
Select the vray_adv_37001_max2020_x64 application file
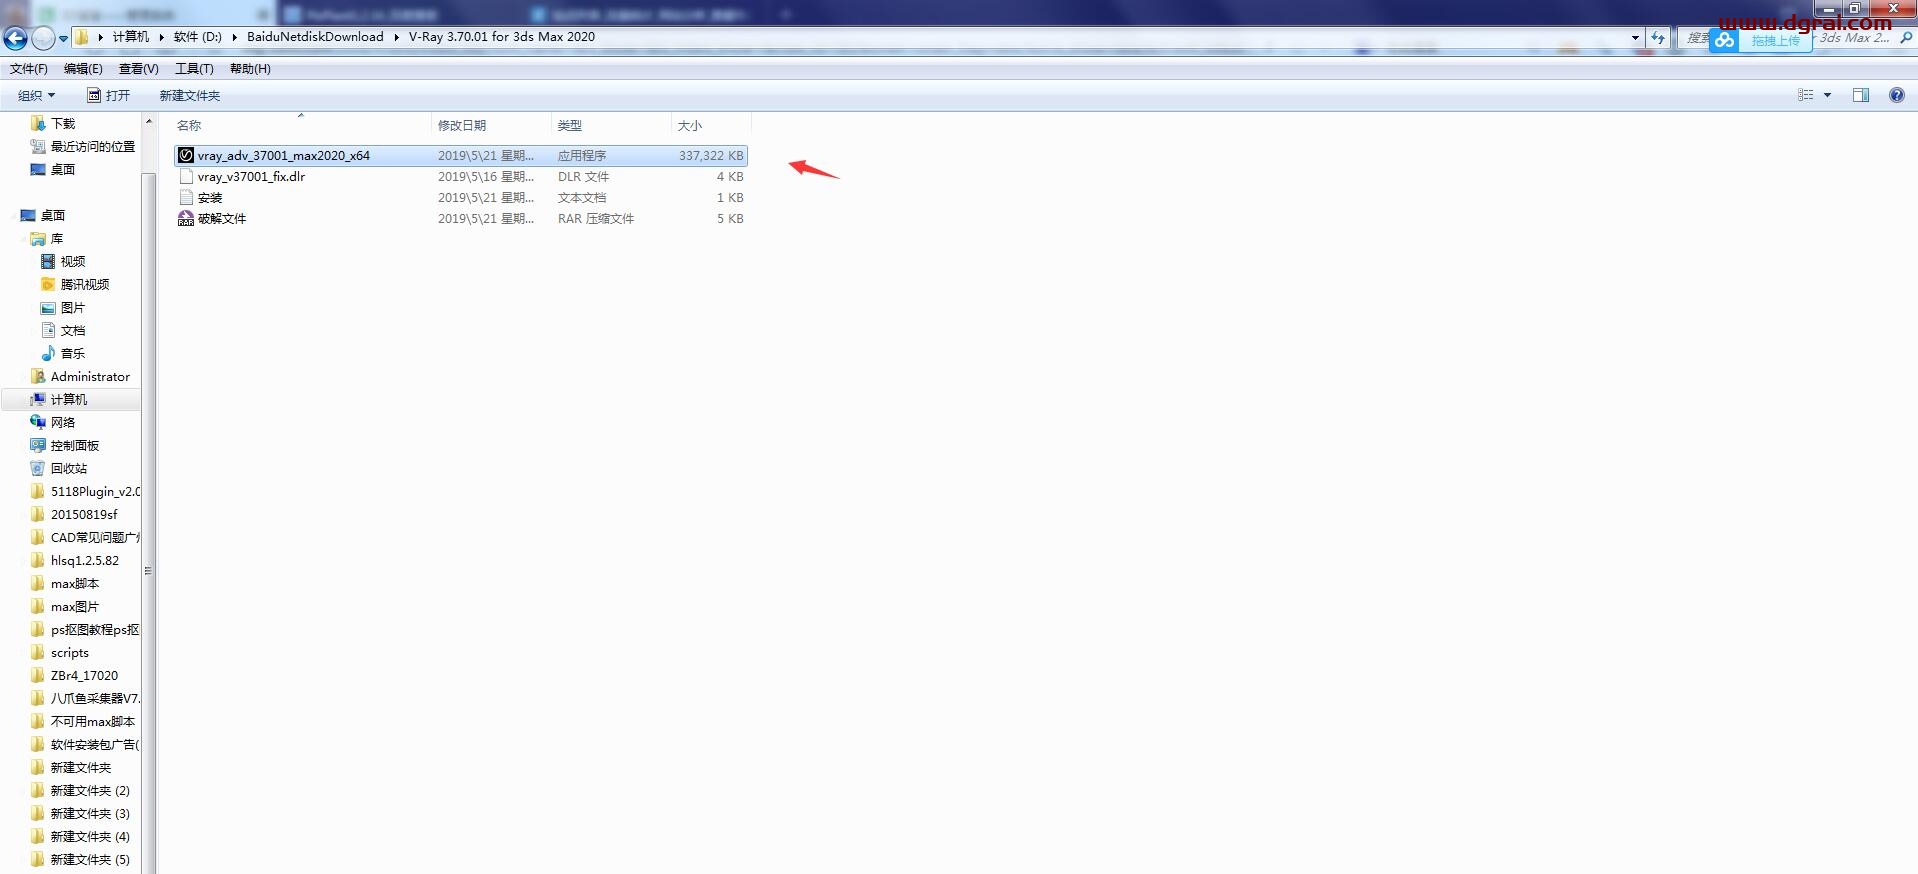[283, 156]
